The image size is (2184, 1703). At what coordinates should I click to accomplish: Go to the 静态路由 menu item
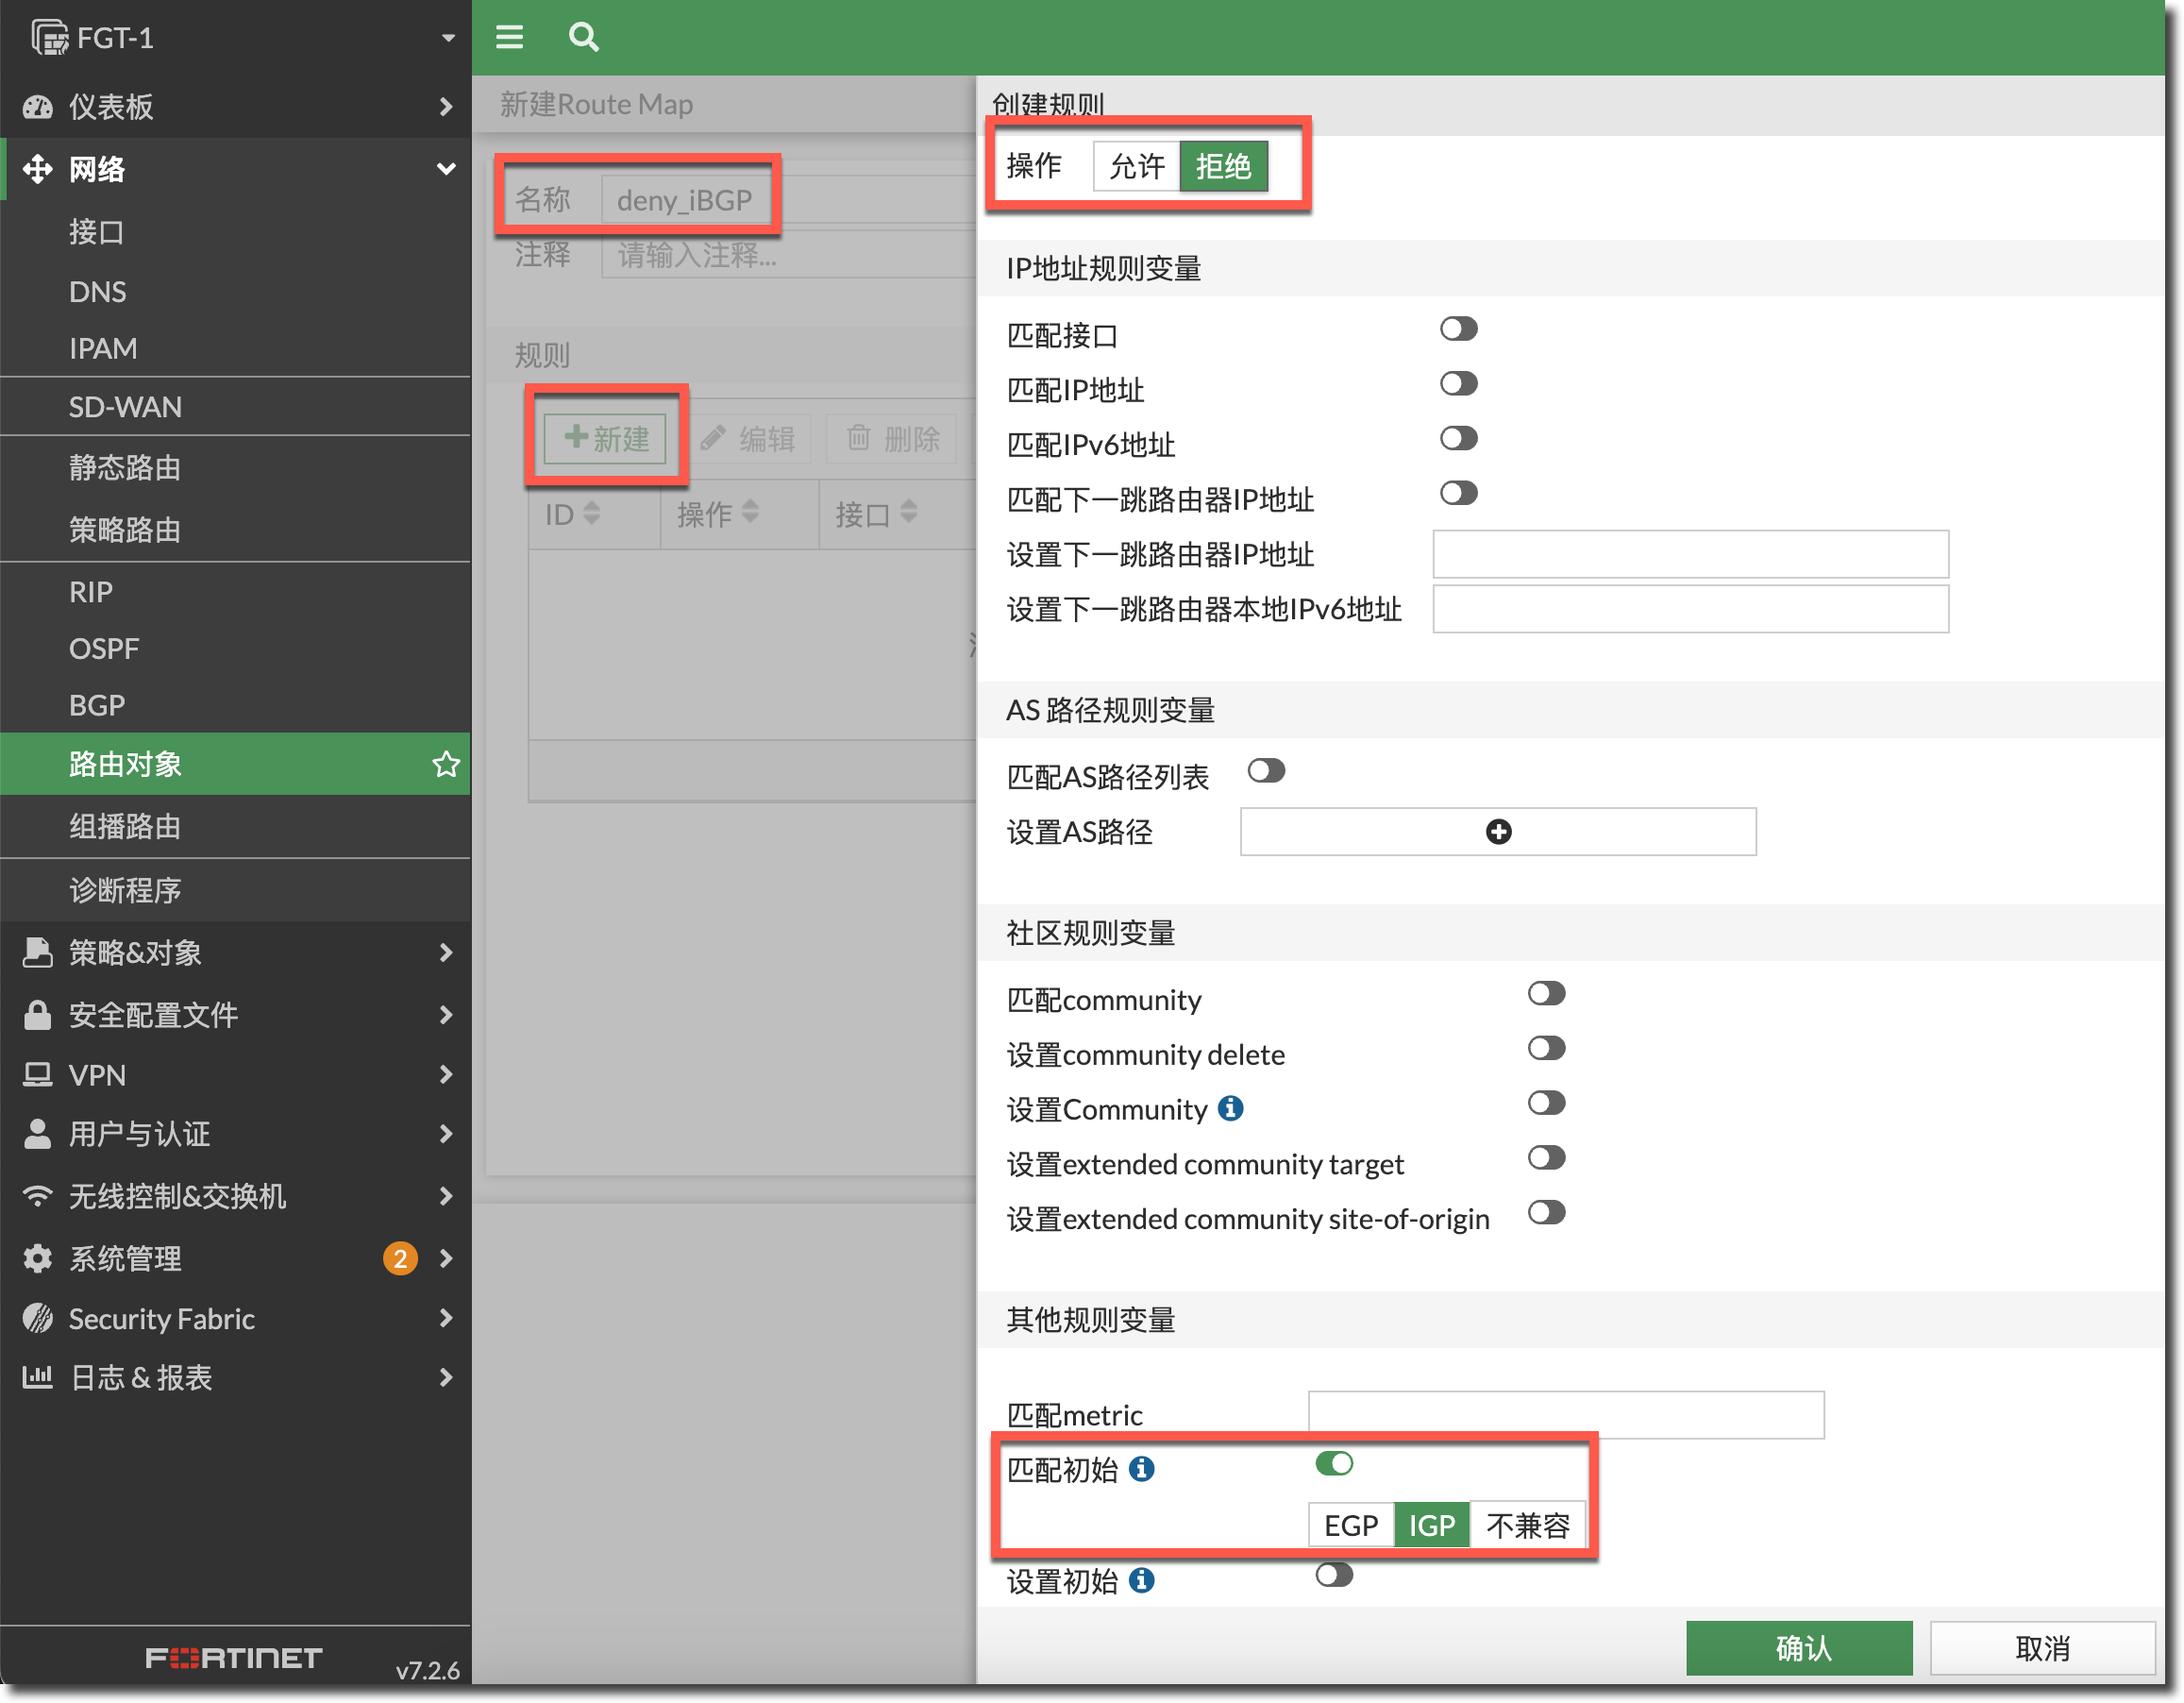(x=125, y=467)
